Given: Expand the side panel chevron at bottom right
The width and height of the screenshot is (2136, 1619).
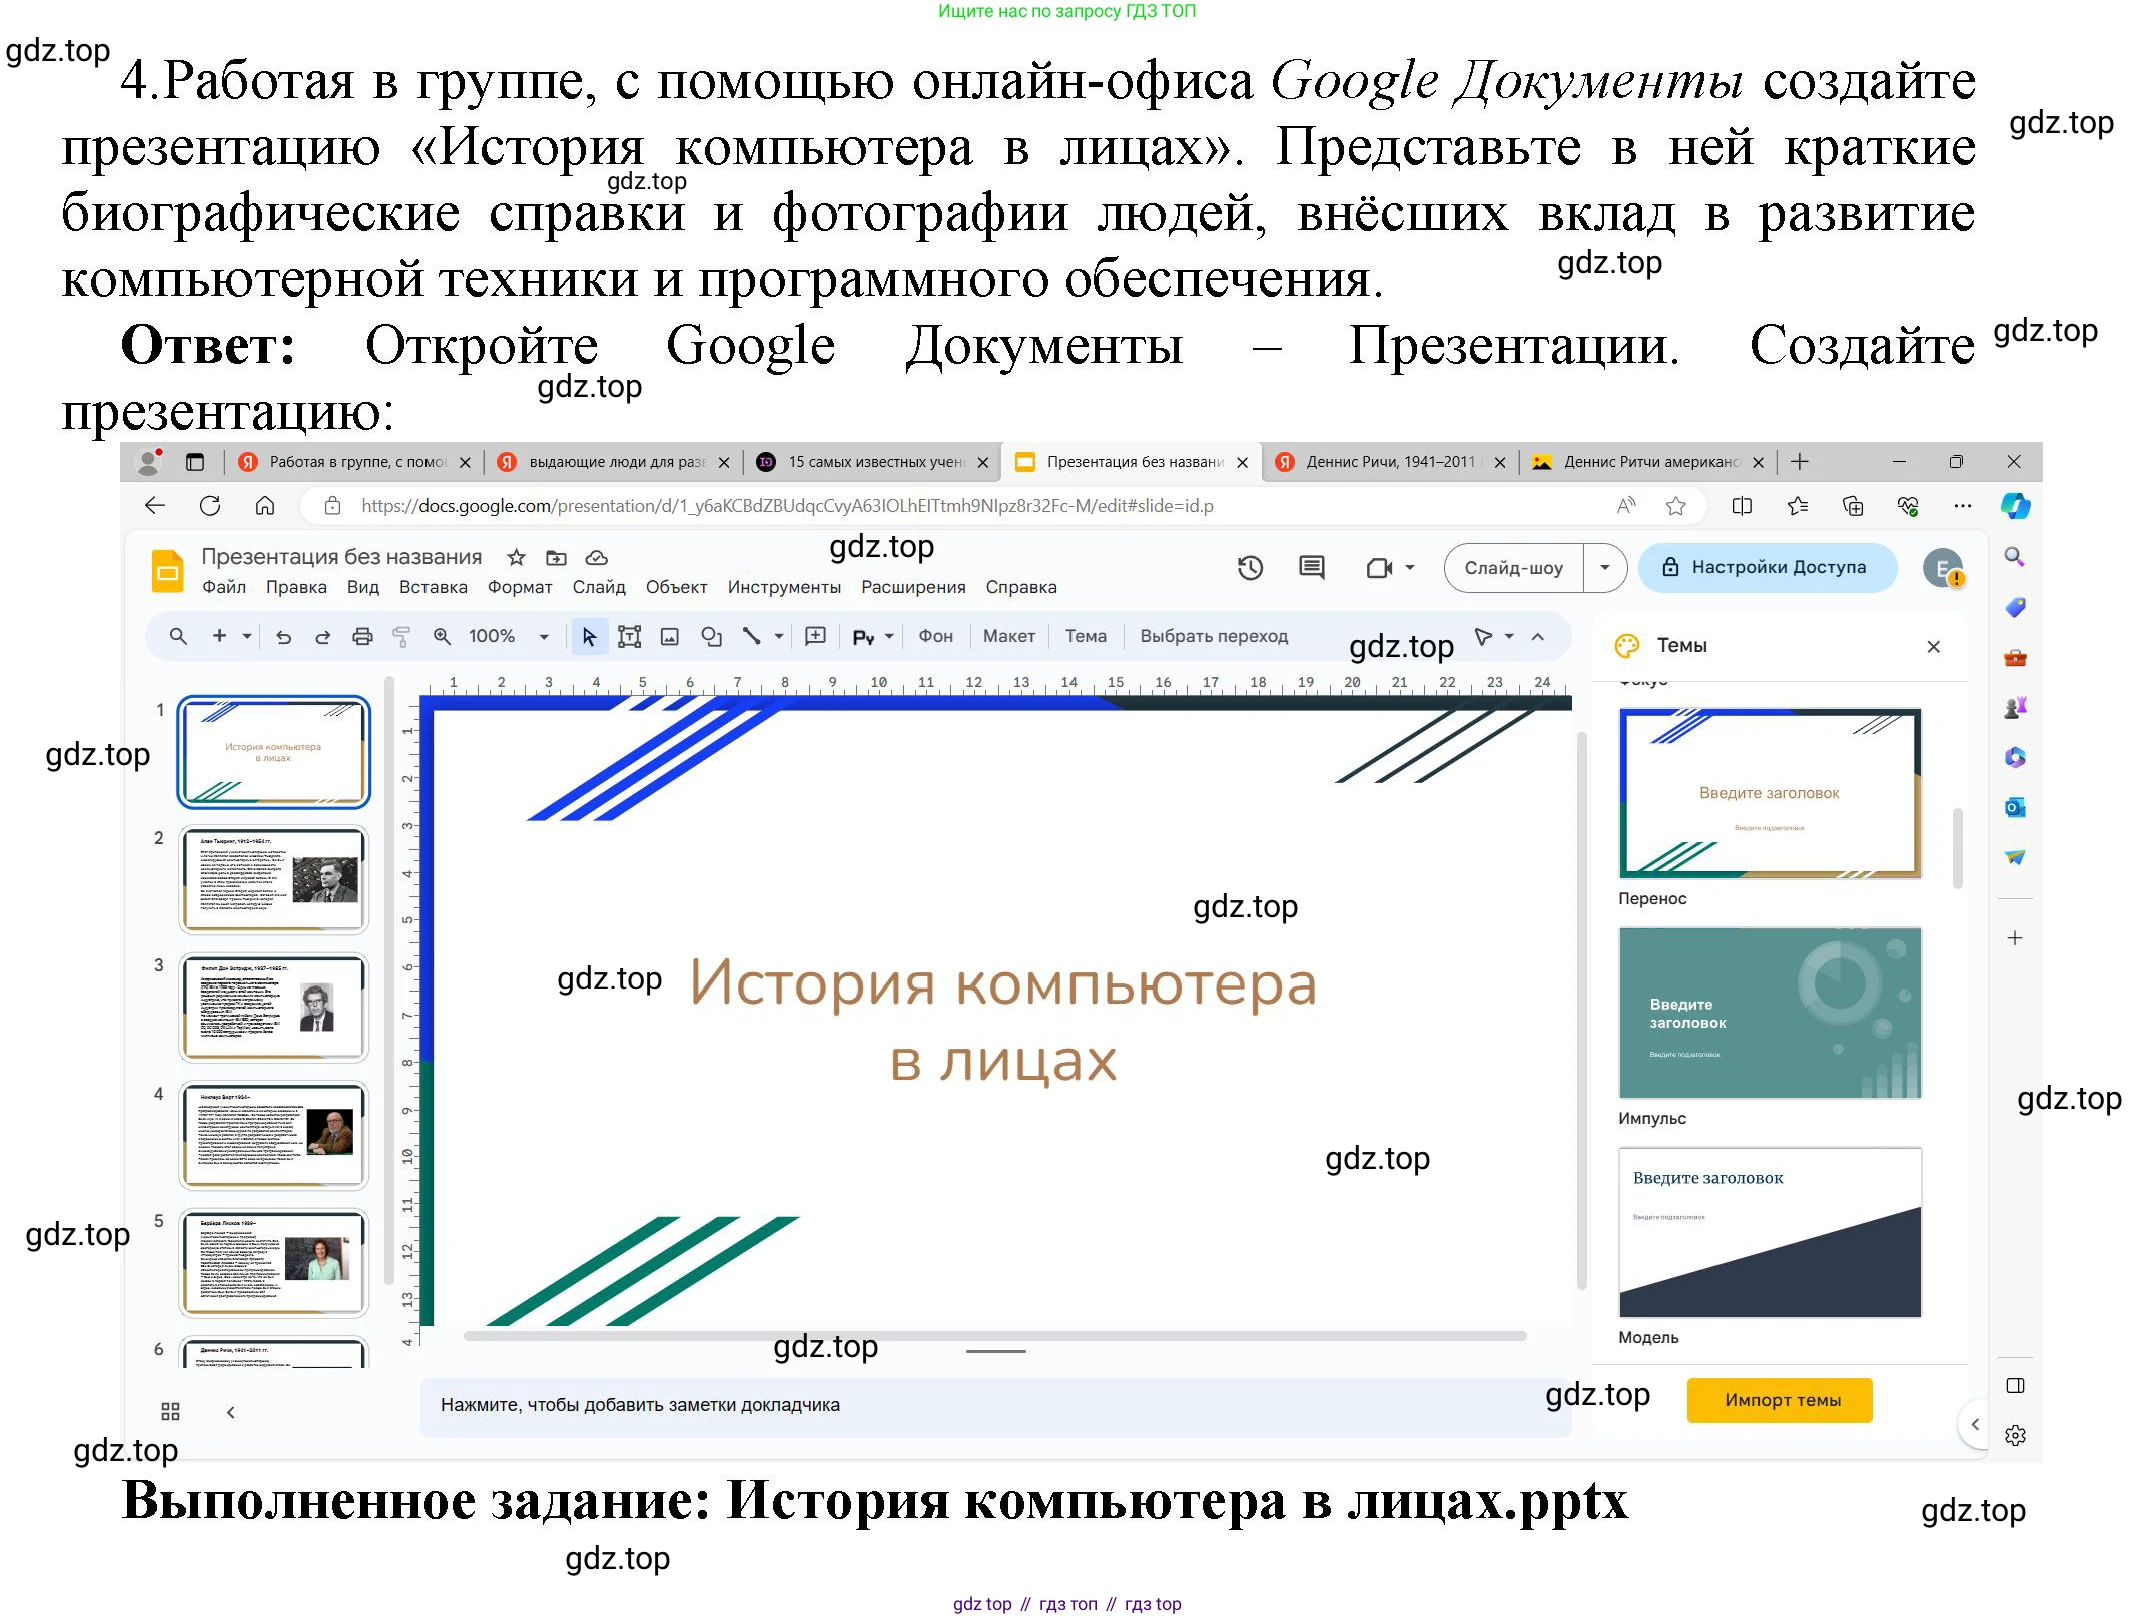Looking at the screenshot, I should click(x=1974, y=1424).
